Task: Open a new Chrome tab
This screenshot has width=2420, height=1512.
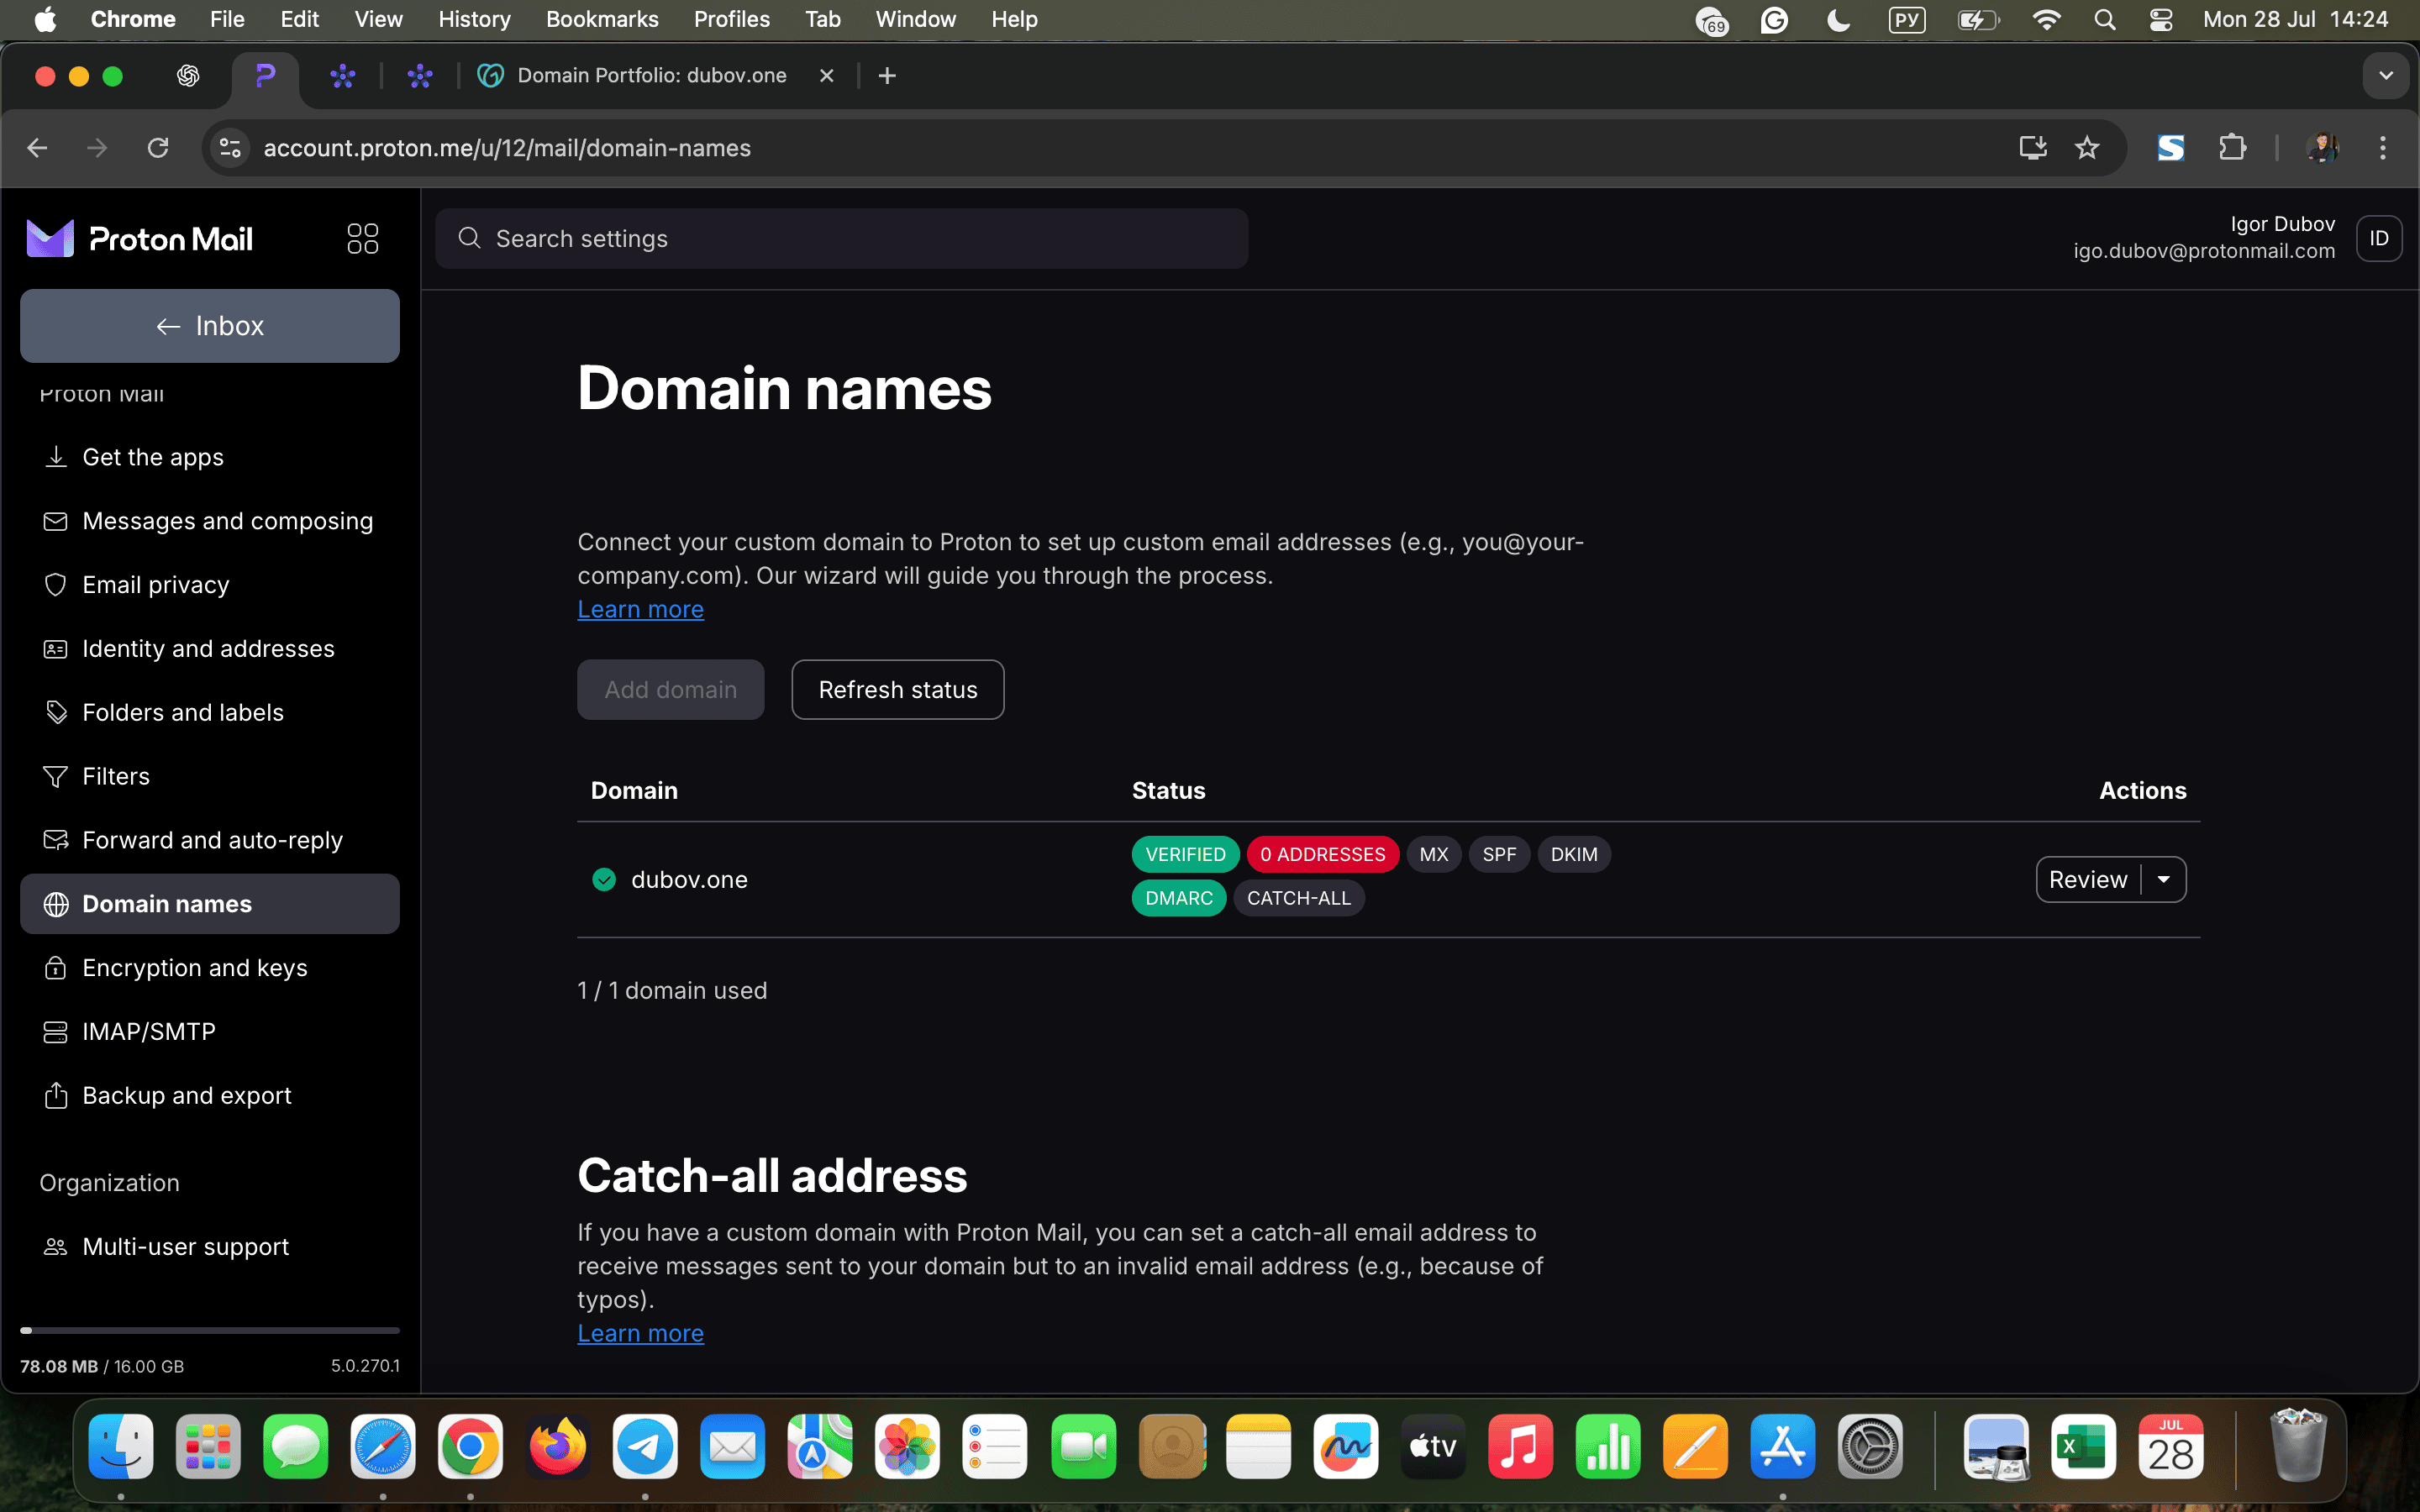Action: coord(887,76)
